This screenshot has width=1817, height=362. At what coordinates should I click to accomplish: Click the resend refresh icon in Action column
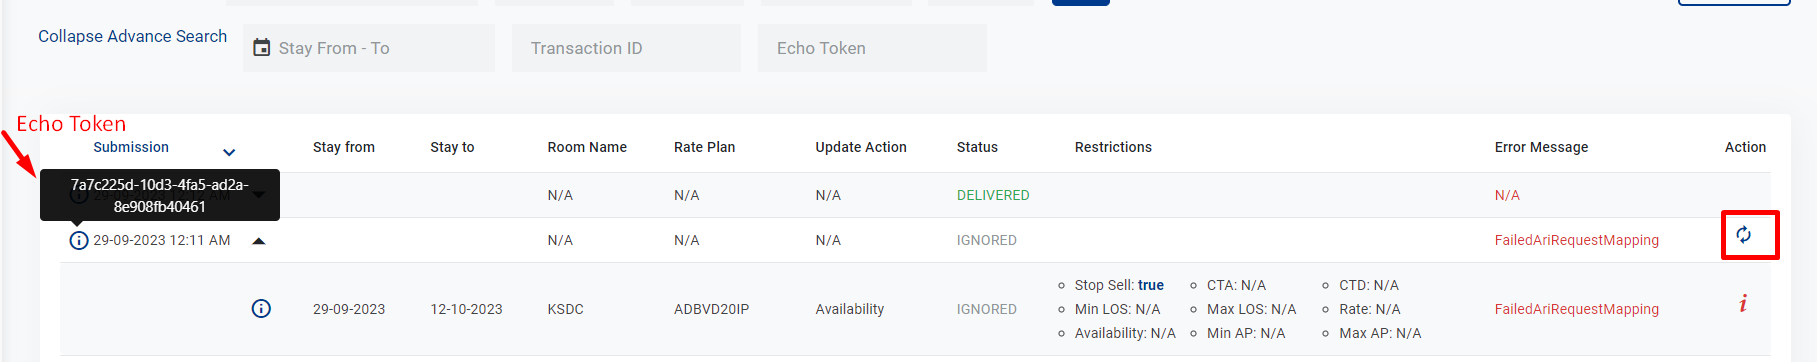1743,235
